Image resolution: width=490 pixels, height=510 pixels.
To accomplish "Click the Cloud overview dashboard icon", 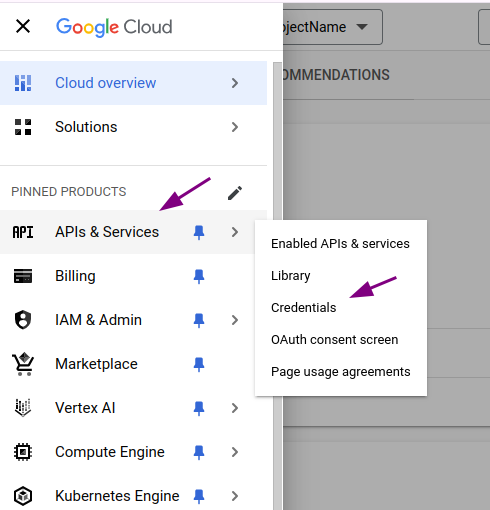I will click(23, 83).
